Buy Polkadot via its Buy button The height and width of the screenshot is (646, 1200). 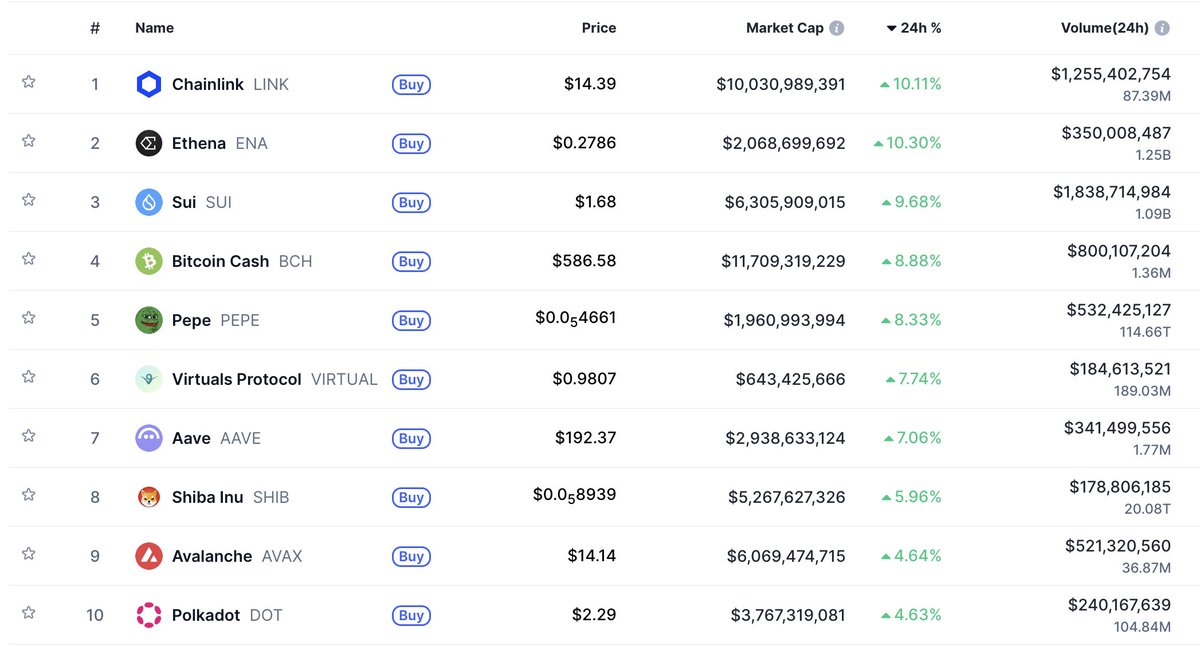tap(411, 616)
